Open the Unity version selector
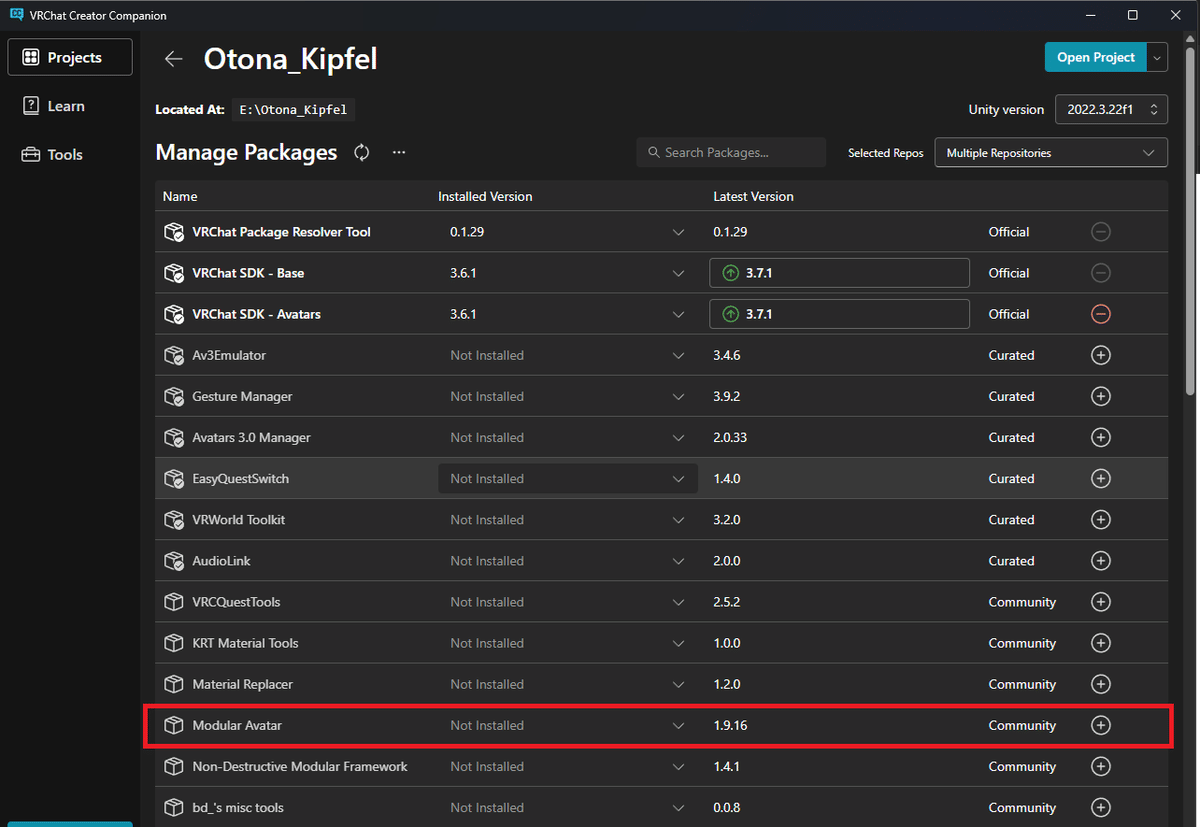Screen dimensions: 1200x827 (1111, 110)
